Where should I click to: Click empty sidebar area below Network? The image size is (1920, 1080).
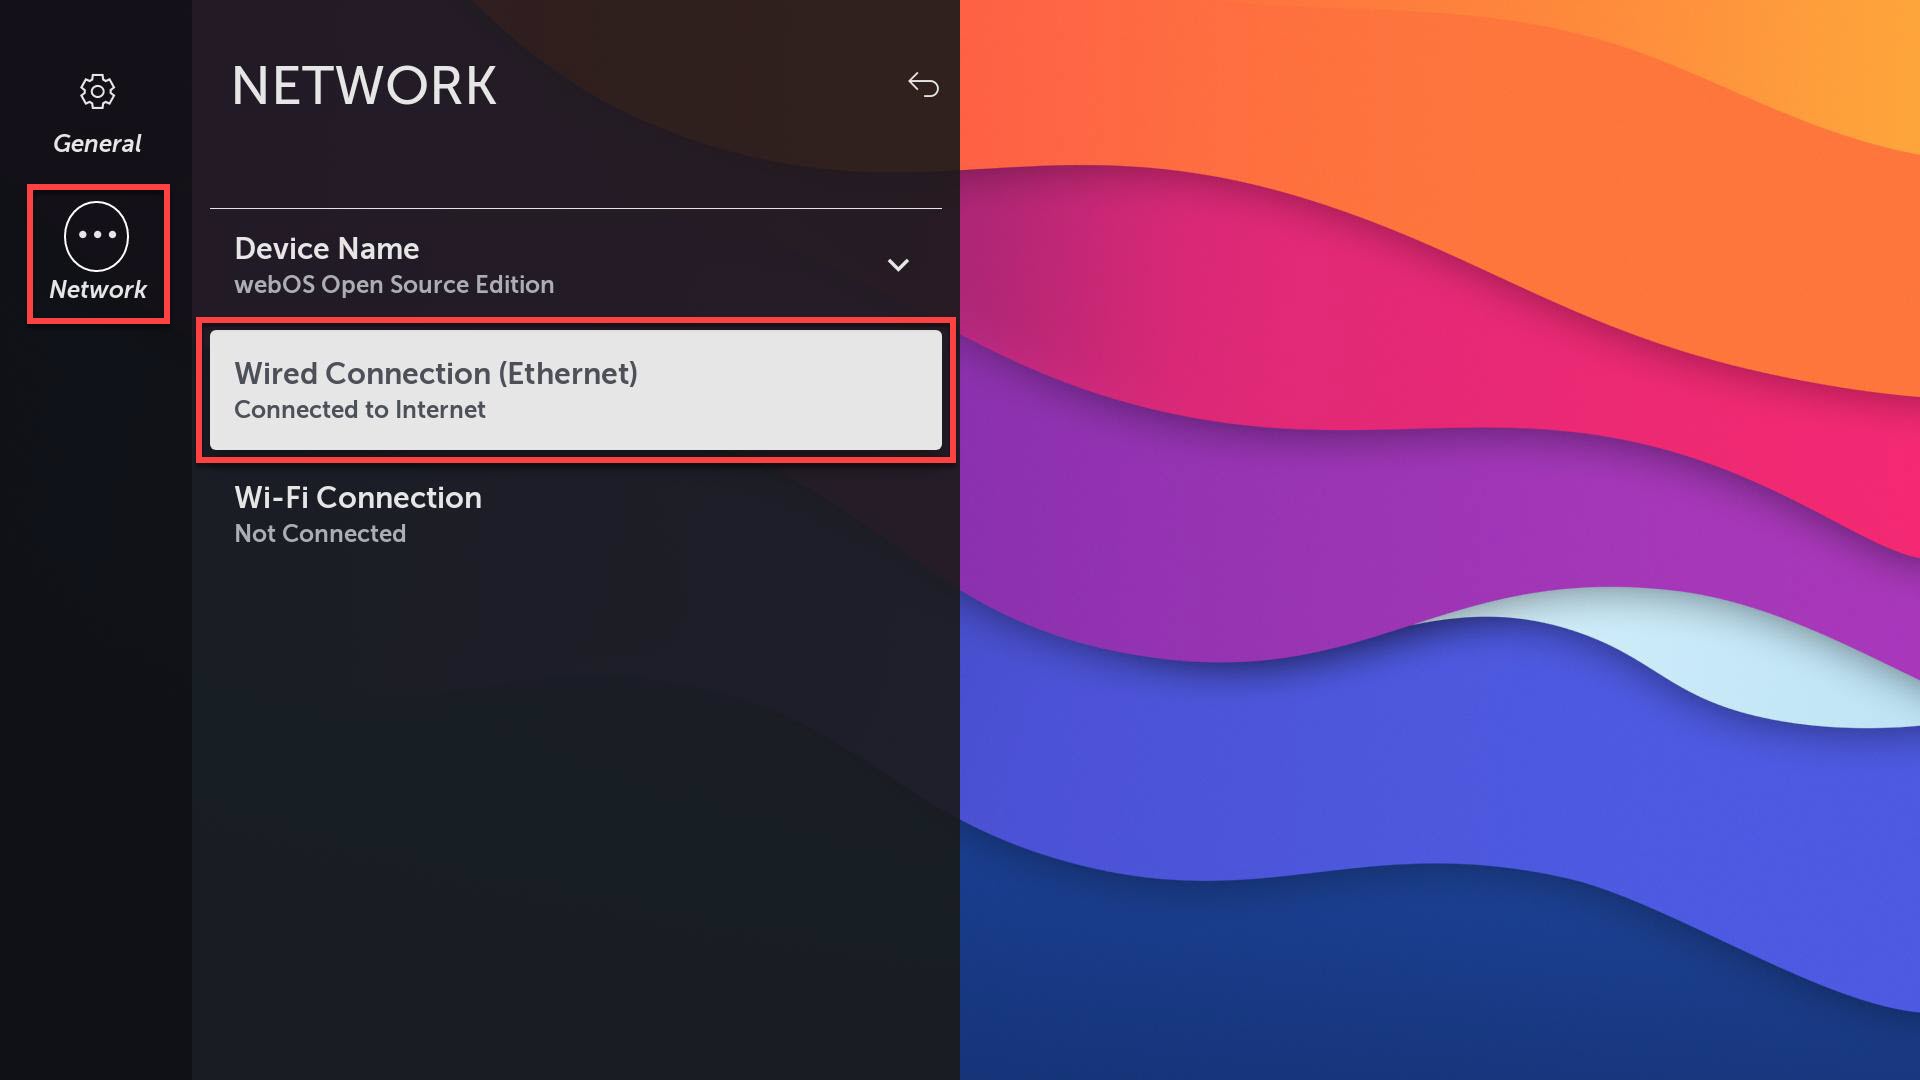click(96, 700)
